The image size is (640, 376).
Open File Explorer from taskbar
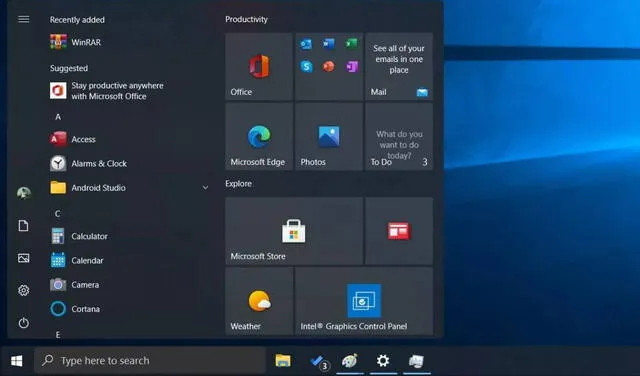[283, 361]
